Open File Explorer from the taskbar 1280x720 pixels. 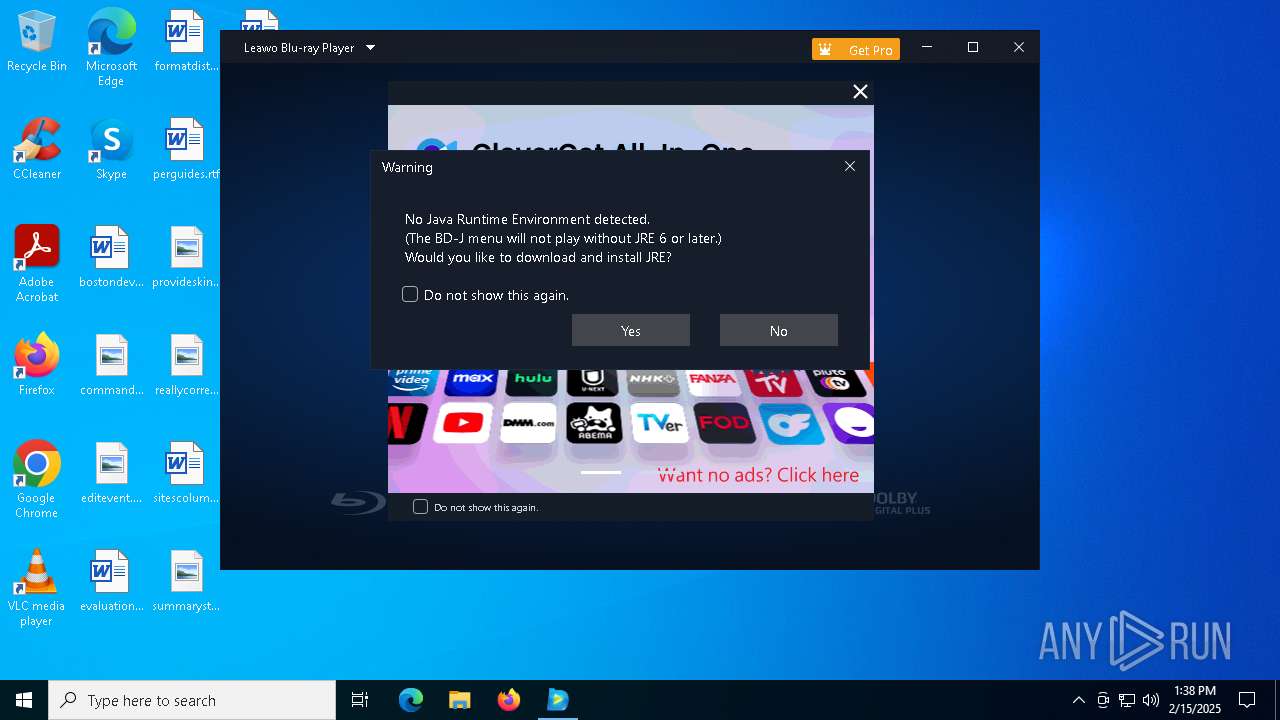click(459, 700)
